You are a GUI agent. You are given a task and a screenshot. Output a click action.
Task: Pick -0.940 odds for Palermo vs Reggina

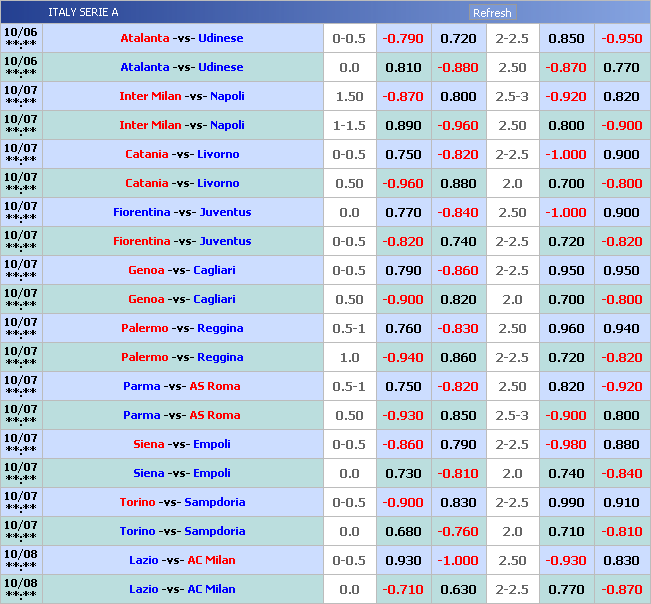[x=403, y=358]
